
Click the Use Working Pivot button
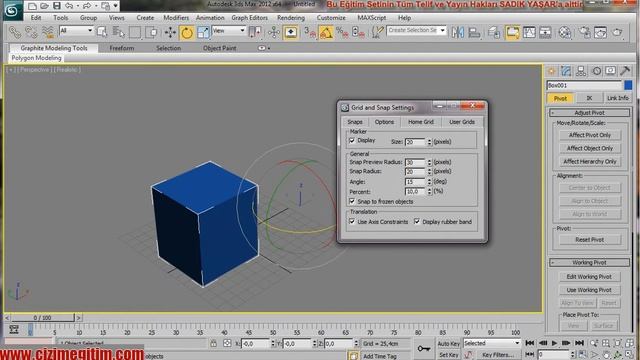coord(589,290)
